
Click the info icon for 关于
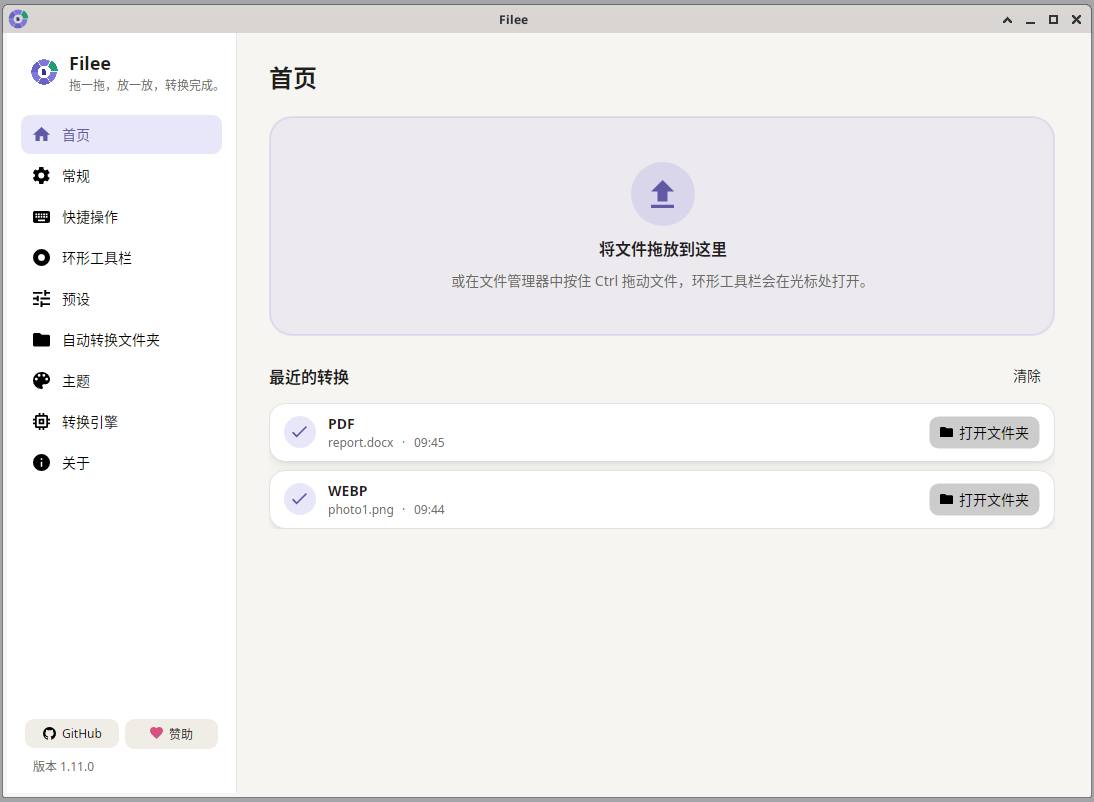[x=41, y=463]
